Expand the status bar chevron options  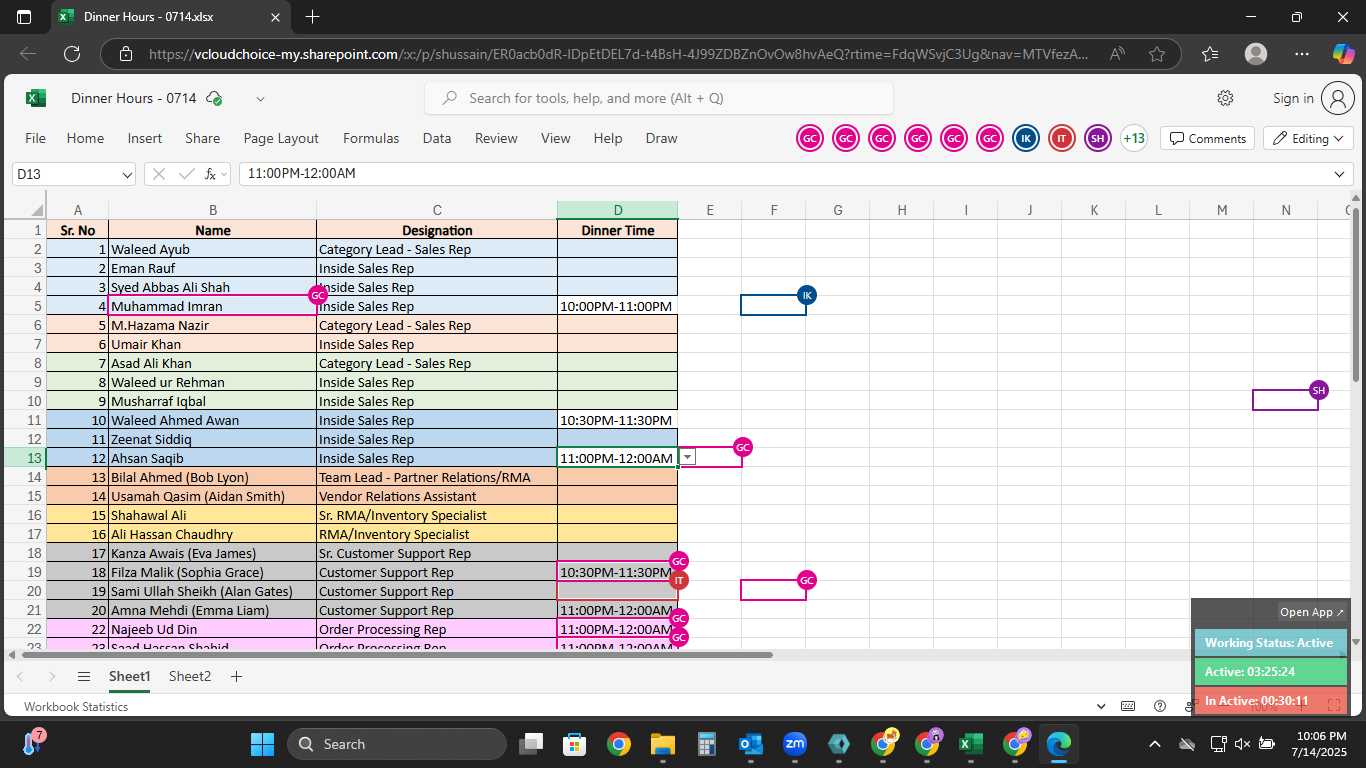pyautogui.click(x=1101, y=706)
